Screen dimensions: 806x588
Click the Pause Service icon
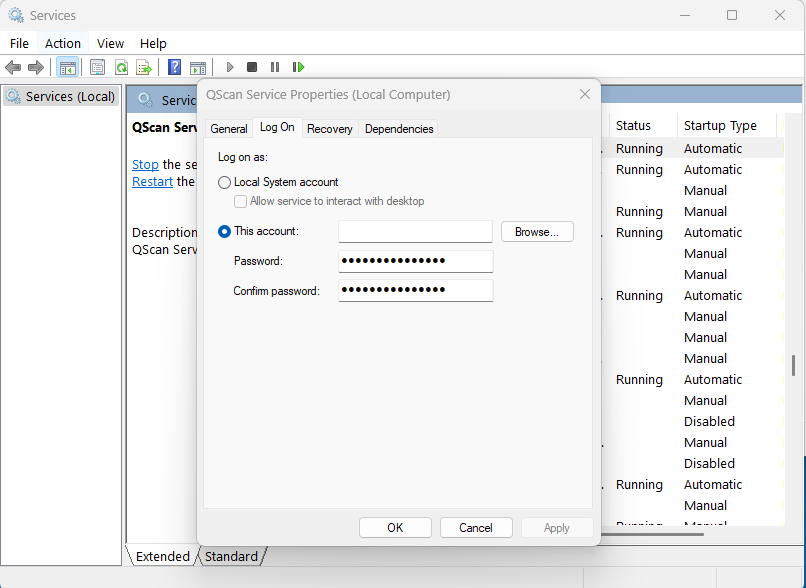(x=275, y=67)
